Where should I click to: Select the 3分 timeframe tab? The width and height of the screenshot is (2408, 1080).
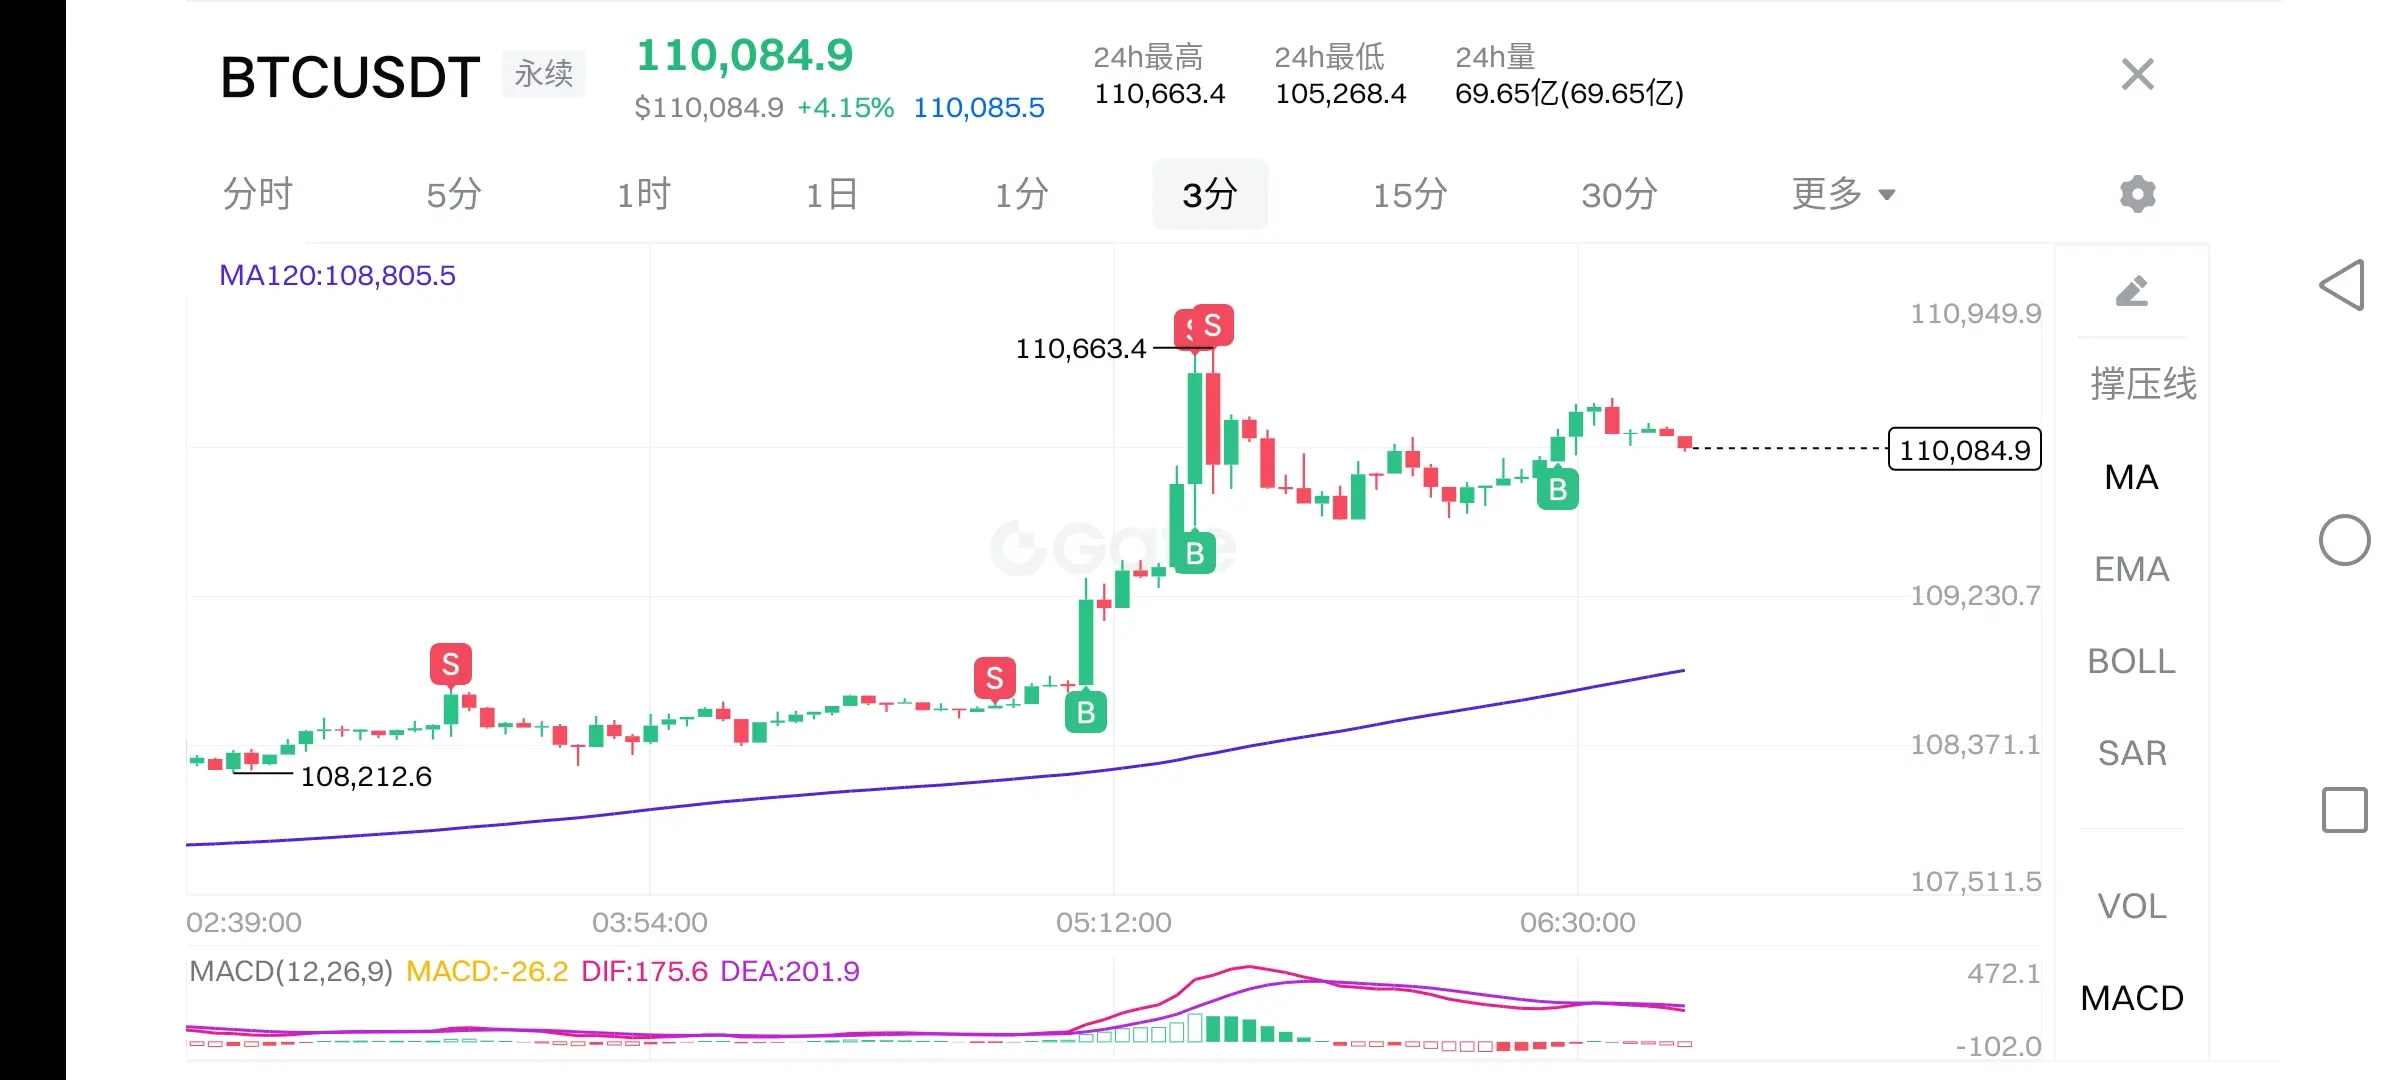(x=1210, y=194)
